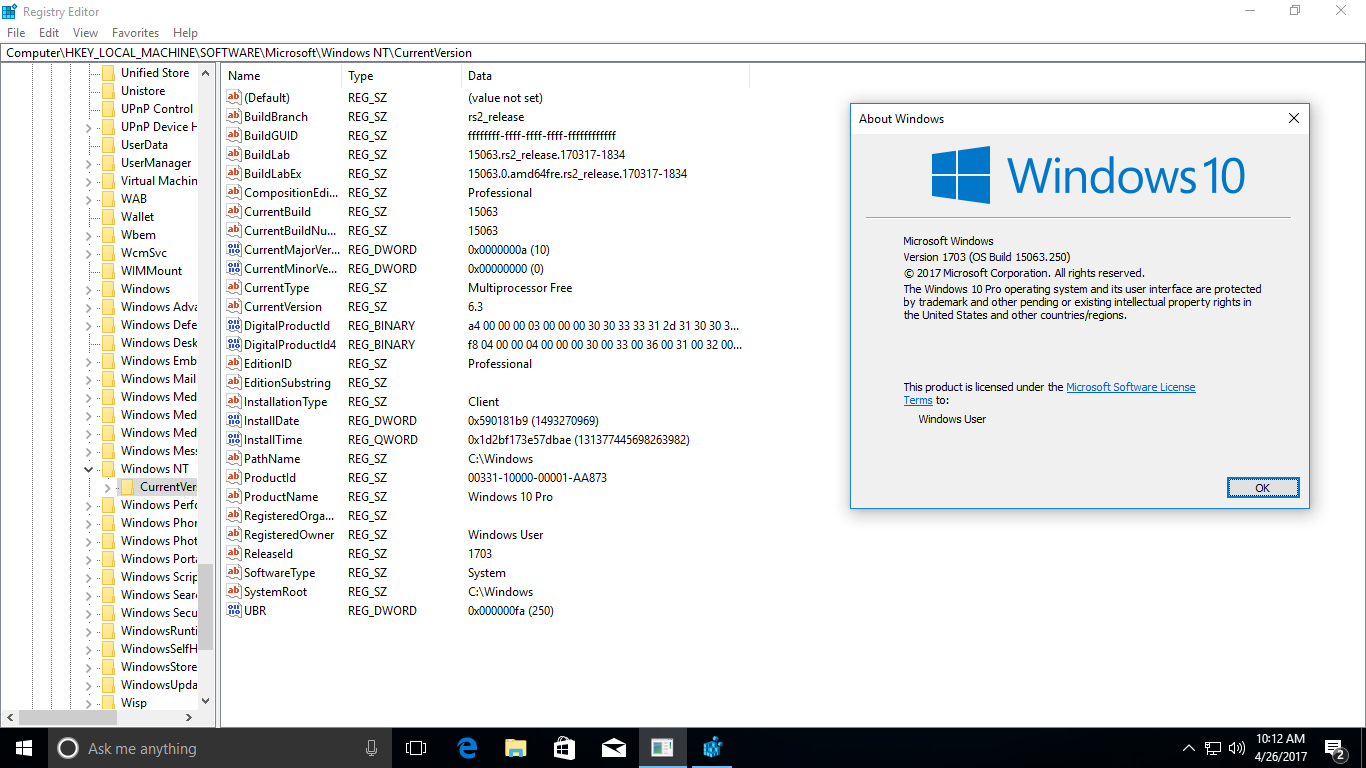Click the Cortana Ask me anything box
The width and height of the screenshot is (1366, 768).
[220, 748]
